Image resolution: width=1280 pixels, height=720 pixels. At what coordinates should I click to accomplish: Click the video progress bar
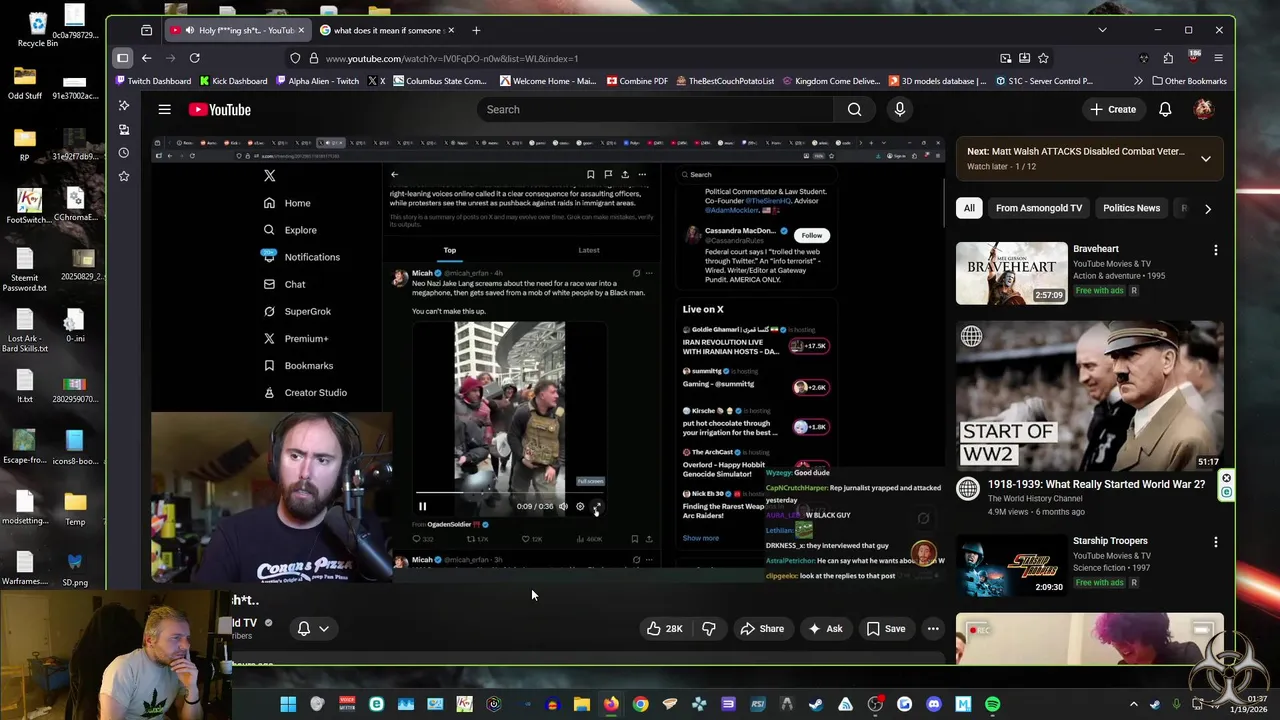510,494
